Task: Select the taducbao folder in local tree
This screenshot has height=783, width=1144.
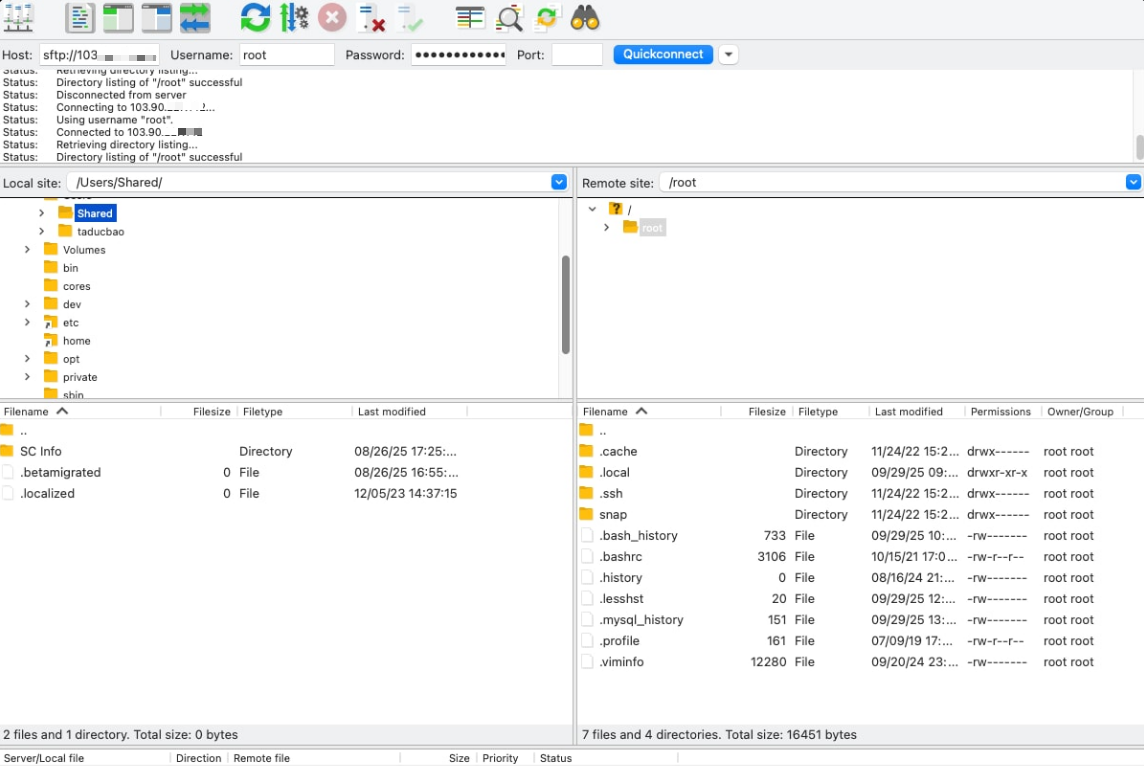Action: click(x=101, y=231)
